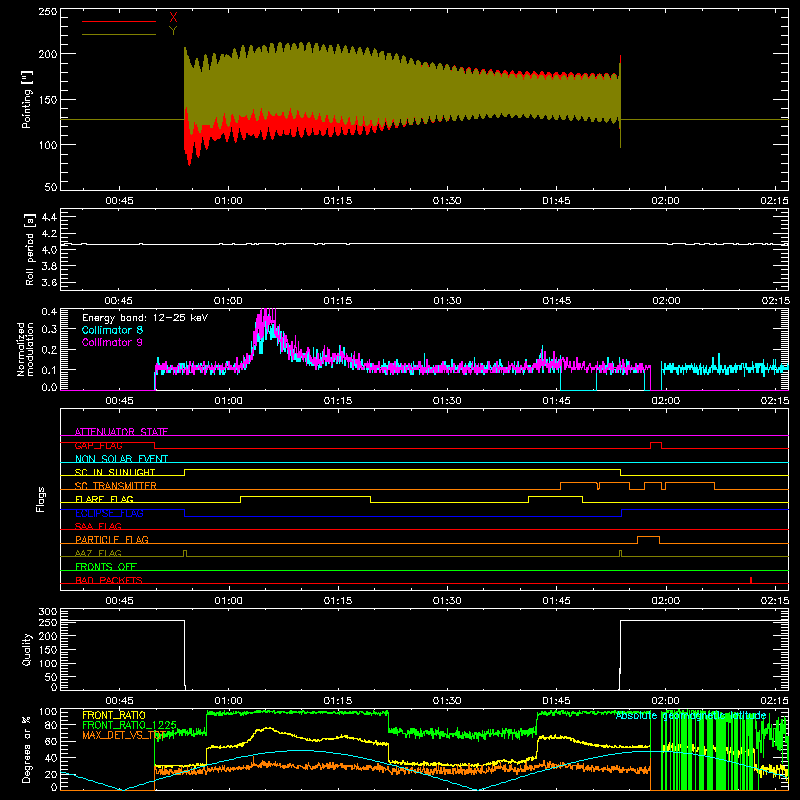This screenshot has height=800, width=800.
Task: Select the A2Z_FLAG label
Action: pyautogui.click(x=98, y=553)
